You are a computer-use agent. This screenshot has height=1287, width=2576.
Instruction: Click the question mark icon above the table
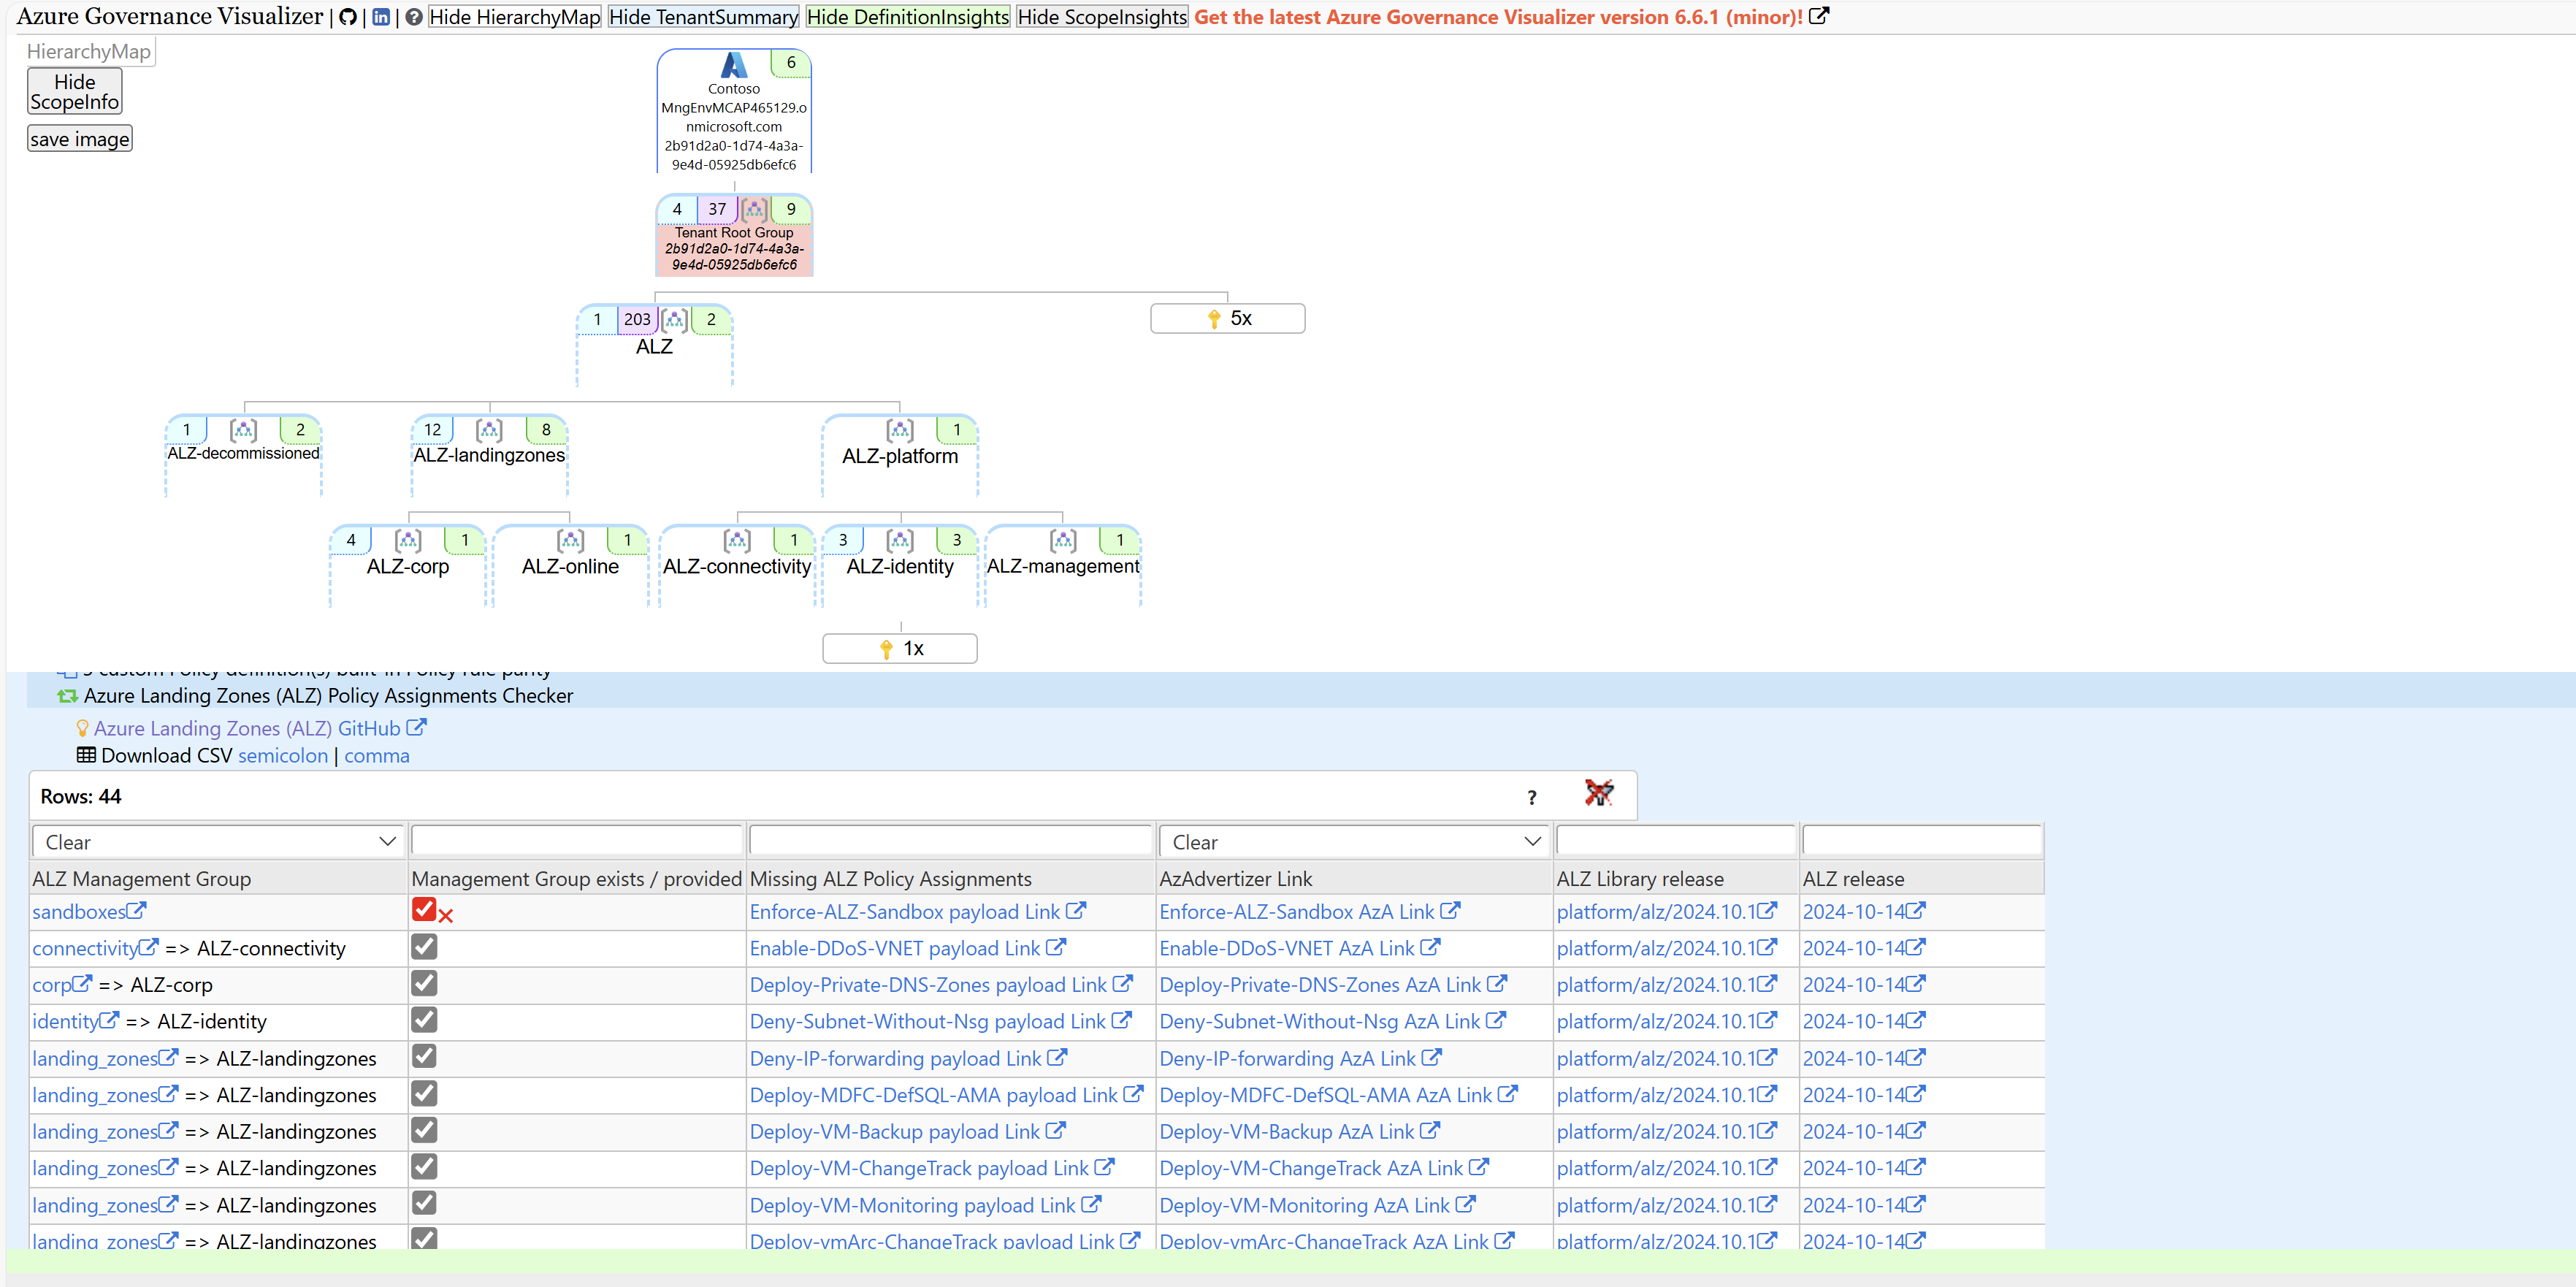pyautogui.click(x=1531, y=797)
